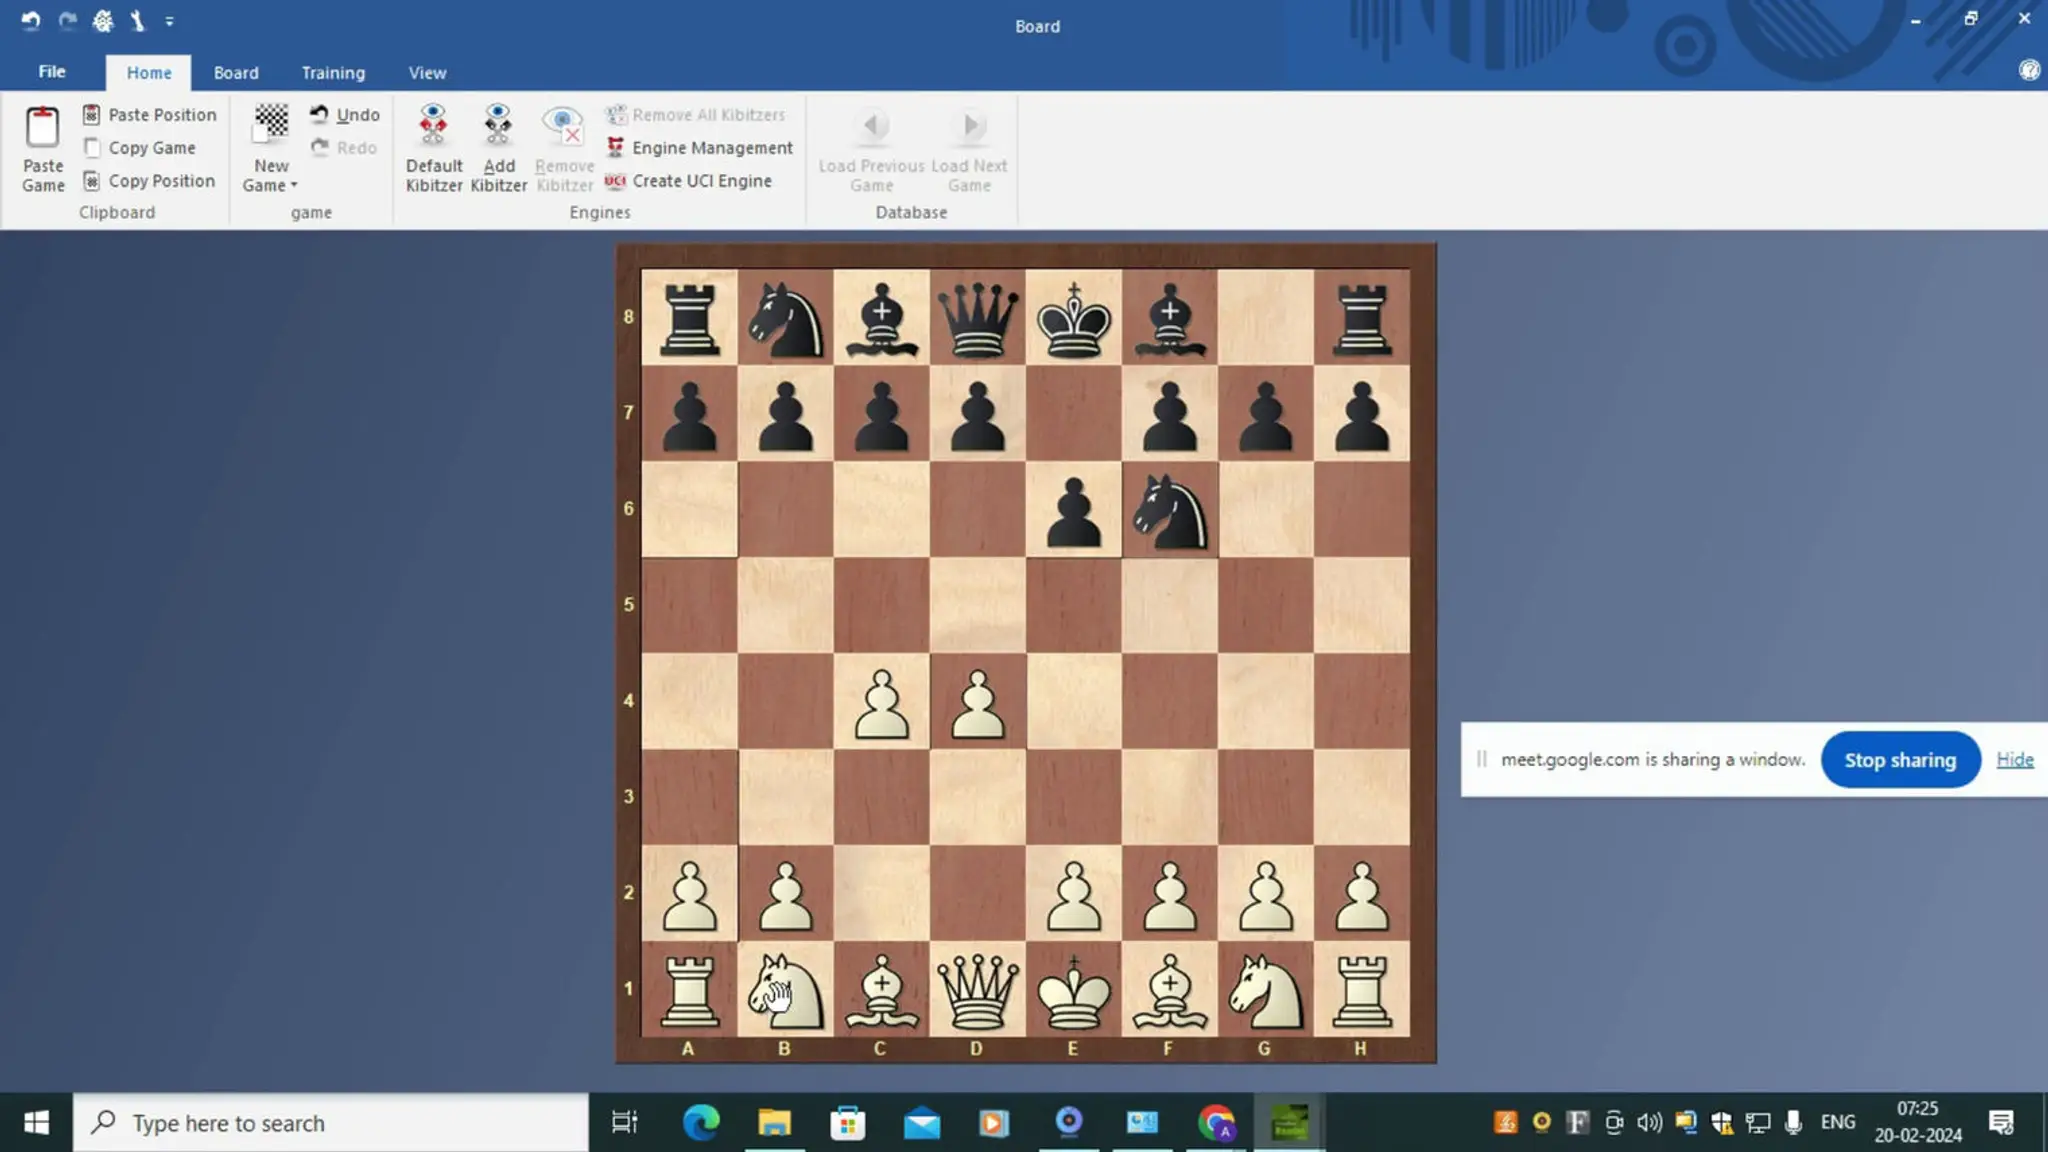Click the white knight on g1

point(1265,991)
